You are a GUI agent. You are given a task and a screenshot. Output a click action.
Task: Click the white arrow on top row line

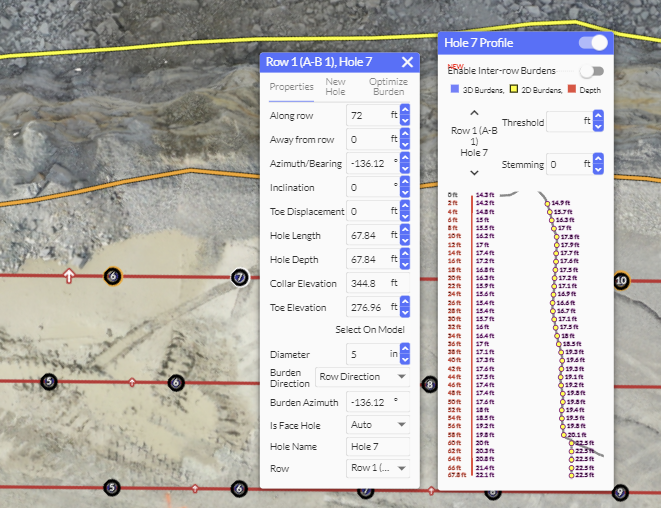pyautogui.click(x=68, y=275)
